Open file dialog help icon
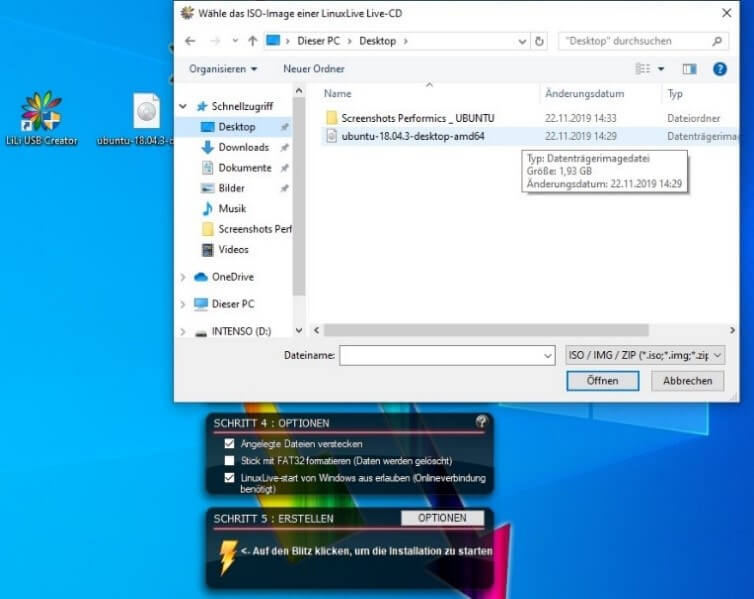 (719, 69)
